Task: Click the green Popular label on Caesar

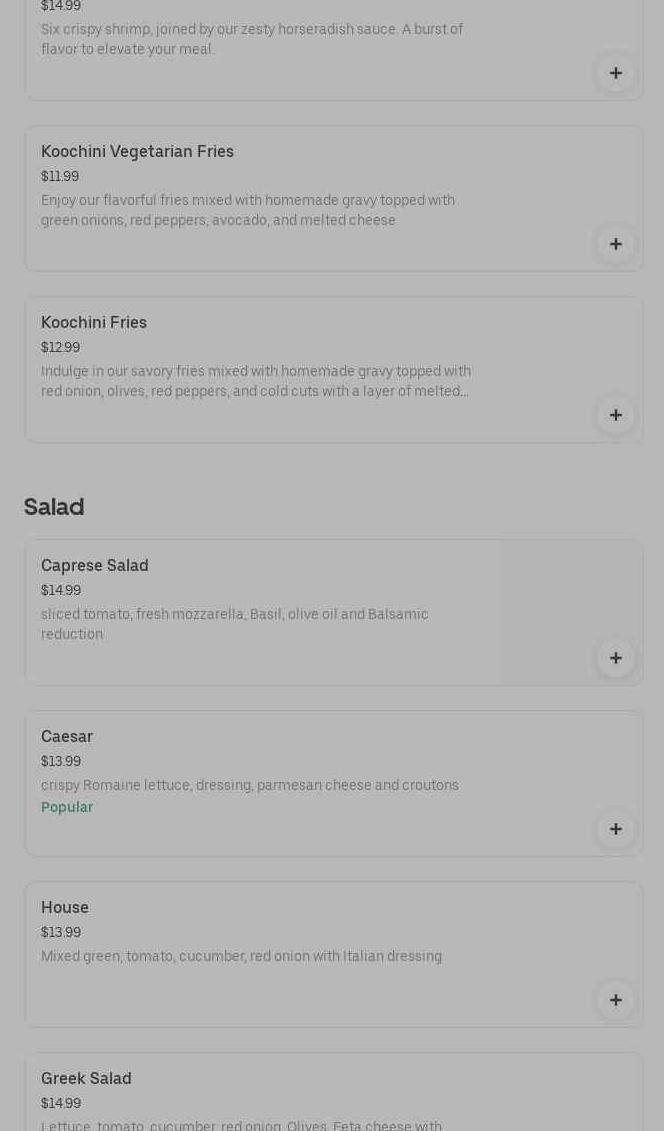Action: 67,807
